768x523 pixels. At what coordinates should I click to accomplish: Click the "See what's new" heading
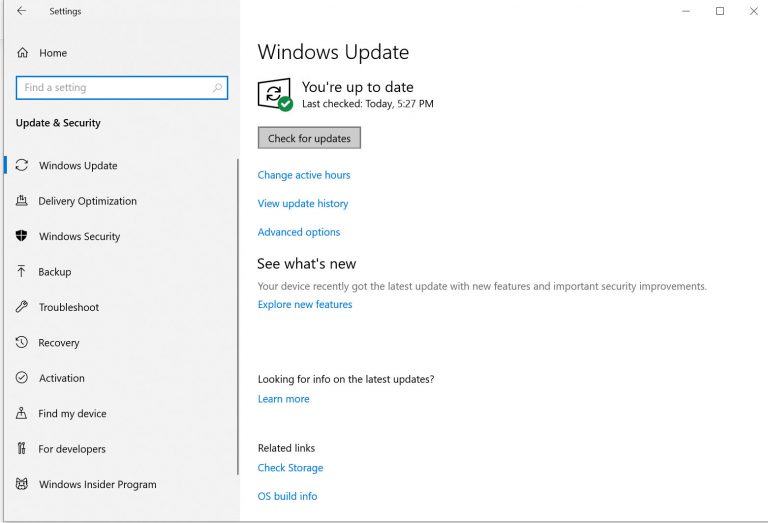click(x=307, y=263)
